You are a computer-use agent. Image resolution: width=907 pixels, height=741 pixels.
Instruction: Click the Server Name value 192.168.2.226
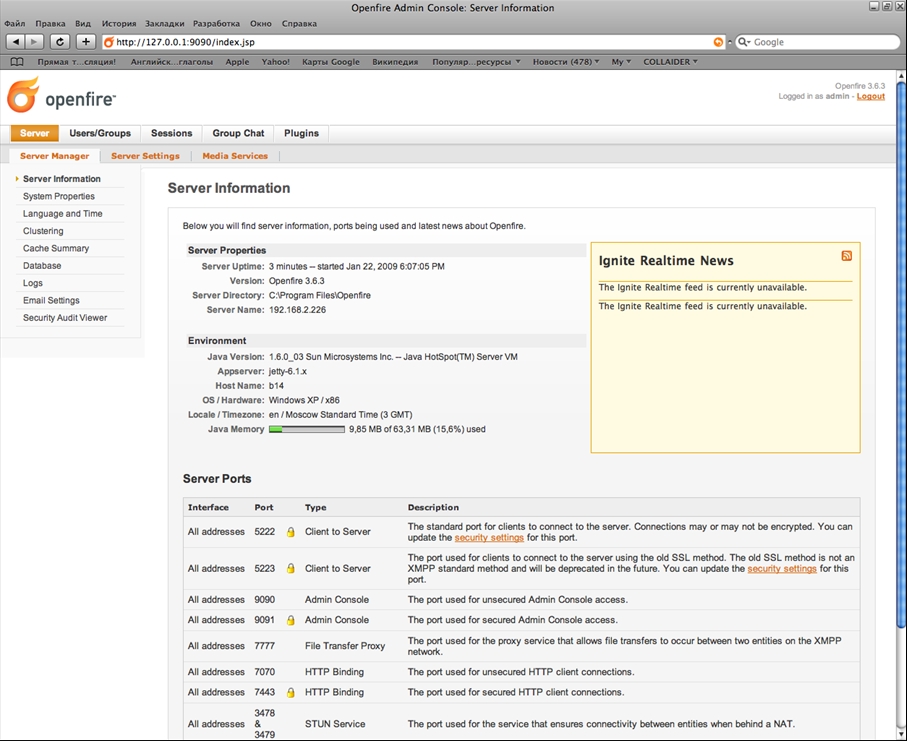coord(297,310)
